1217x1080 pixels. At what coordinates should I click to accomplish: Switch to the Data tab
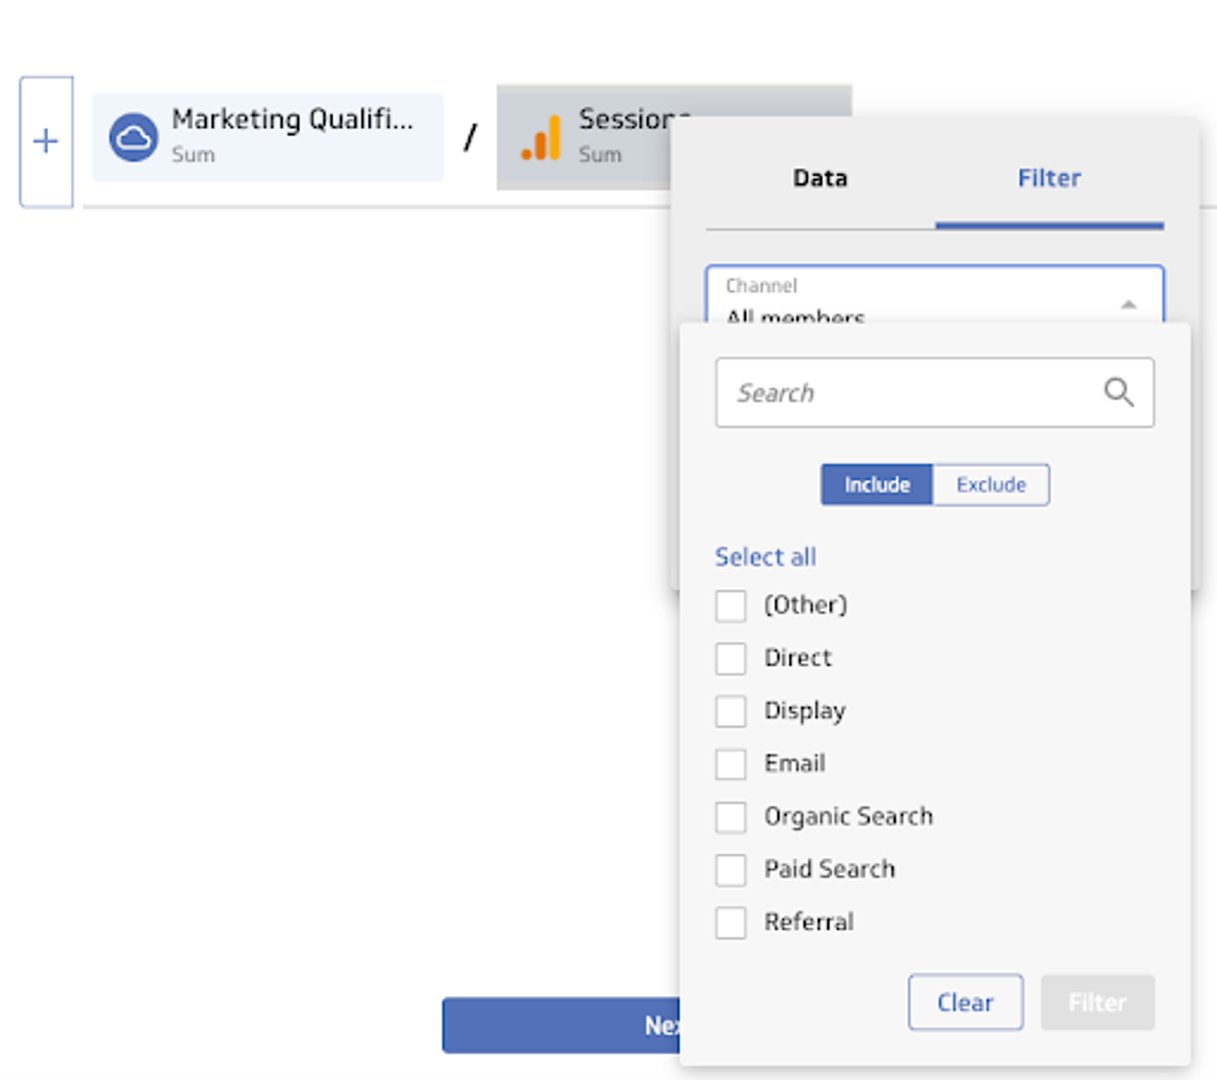(x=820, y=178)
